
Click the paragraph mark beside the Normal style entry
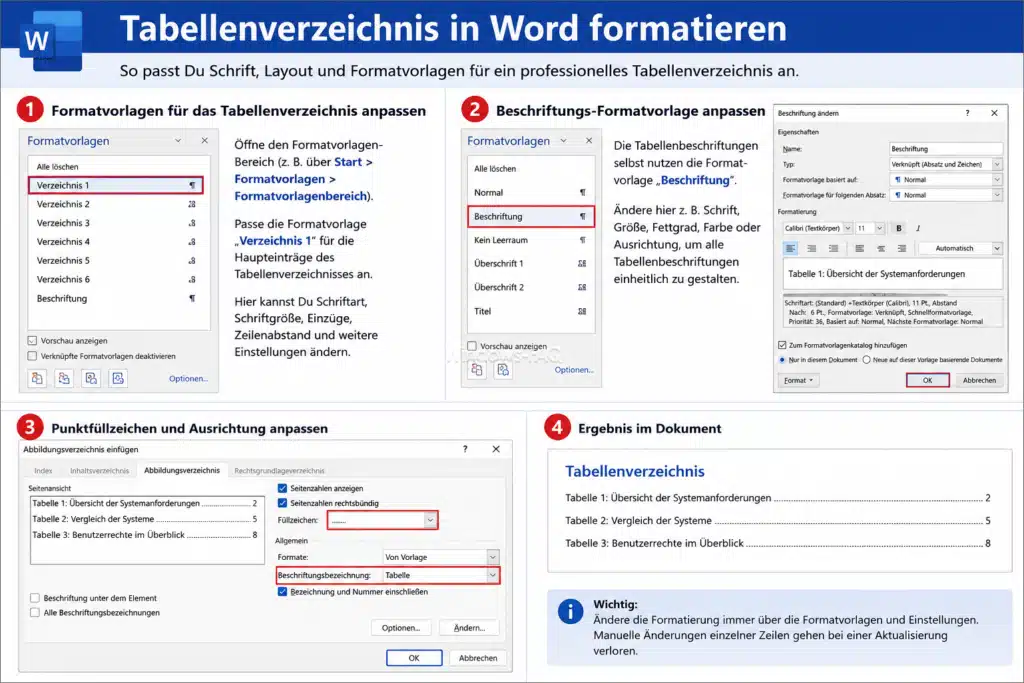583,193
